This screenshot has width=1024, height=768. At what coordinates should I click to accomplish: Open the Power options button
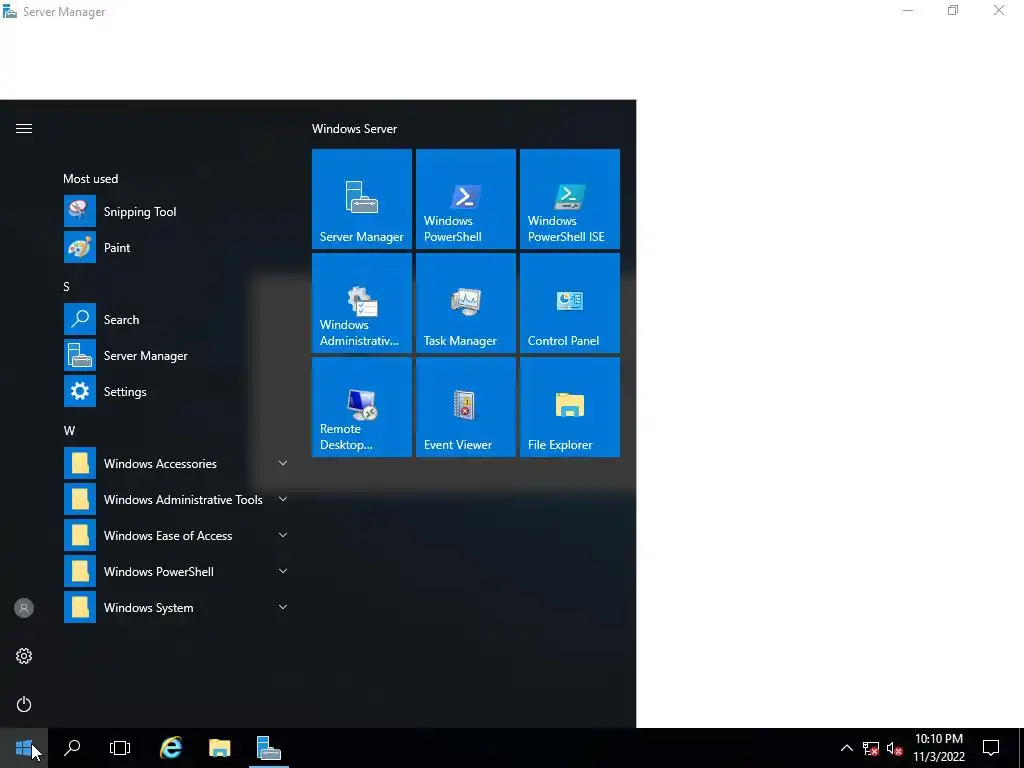tap(24, 704)
